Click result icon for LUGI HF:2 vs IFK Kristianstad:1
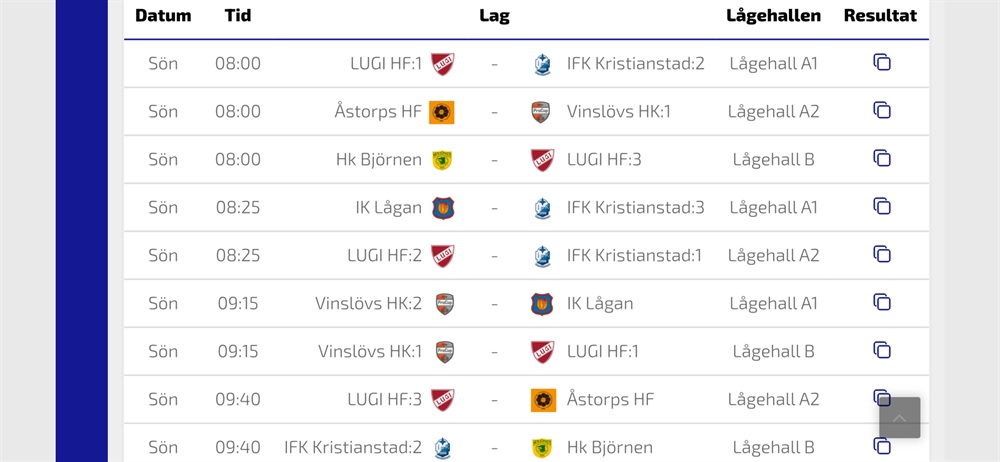 (881, 255)
